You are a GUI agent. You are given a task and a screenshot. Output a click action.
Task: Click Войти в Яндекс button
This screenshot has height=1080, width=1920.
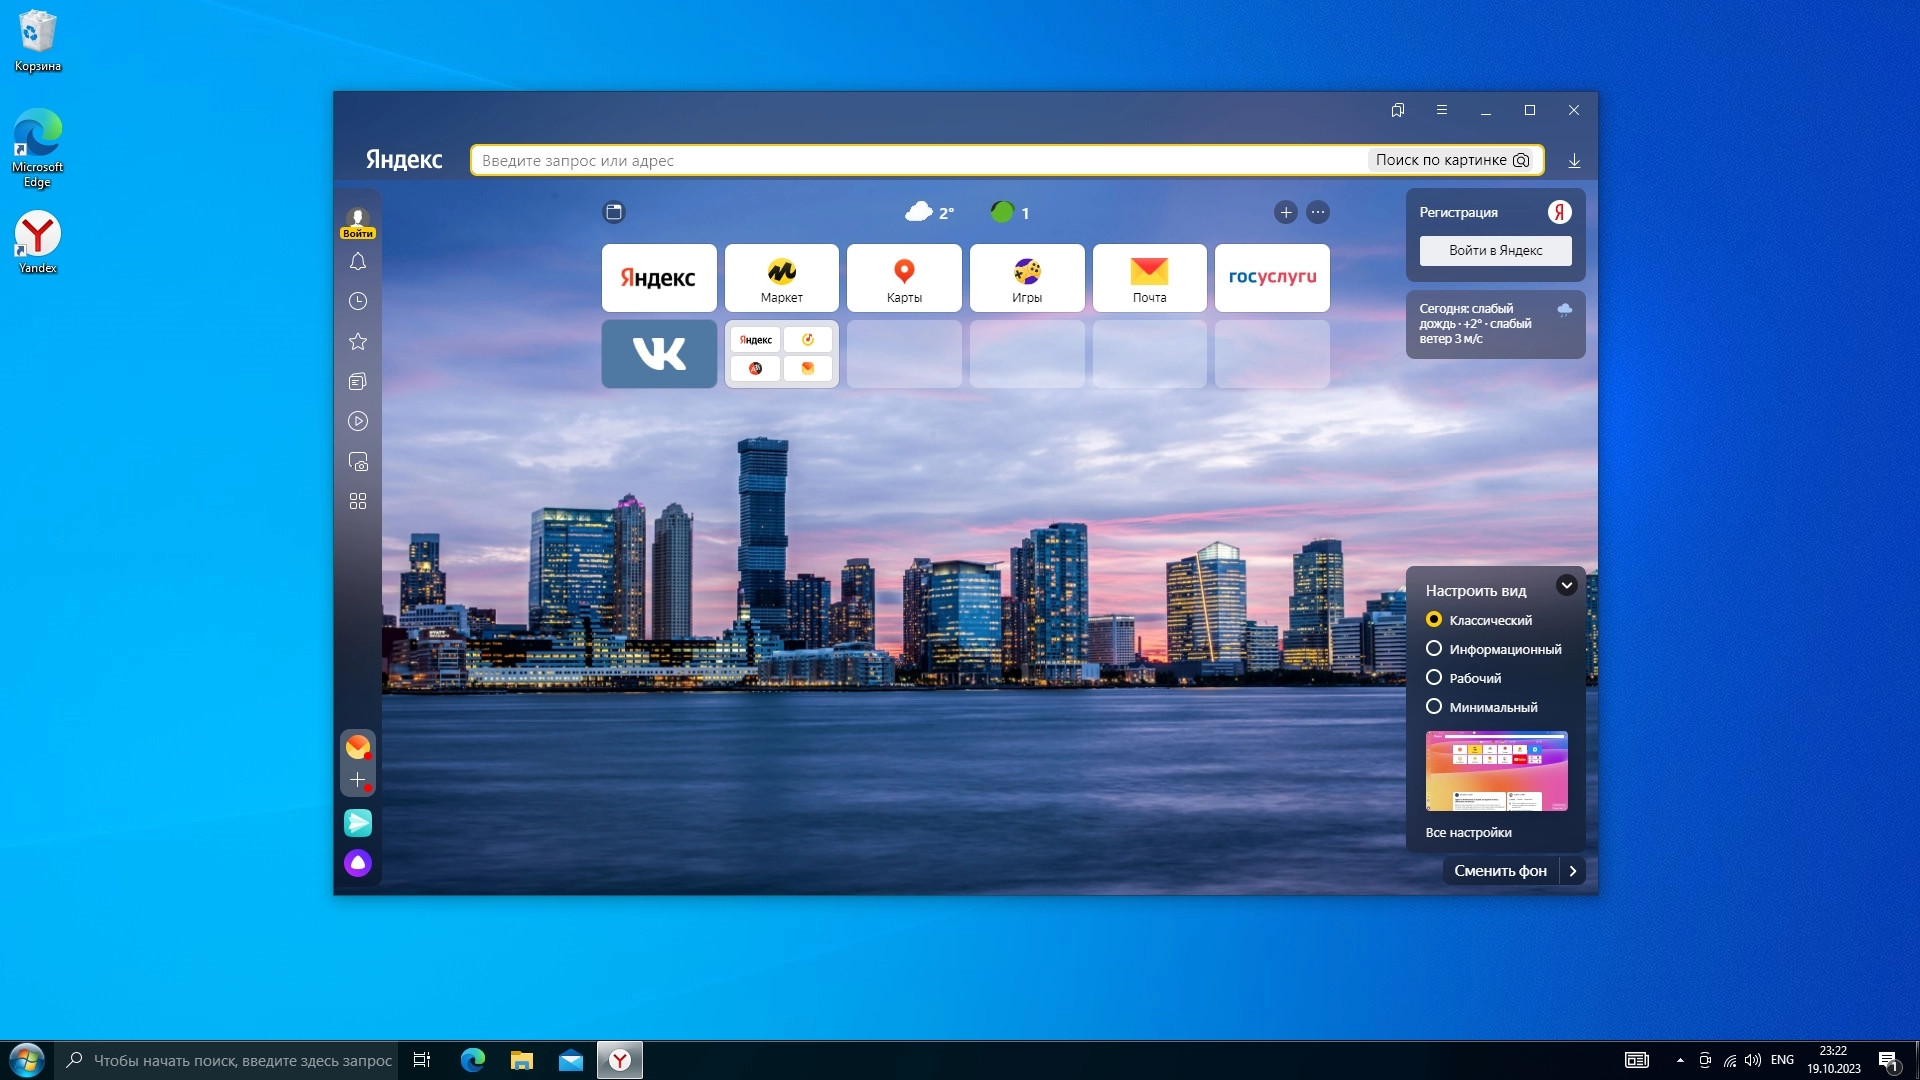(1495, 251)
